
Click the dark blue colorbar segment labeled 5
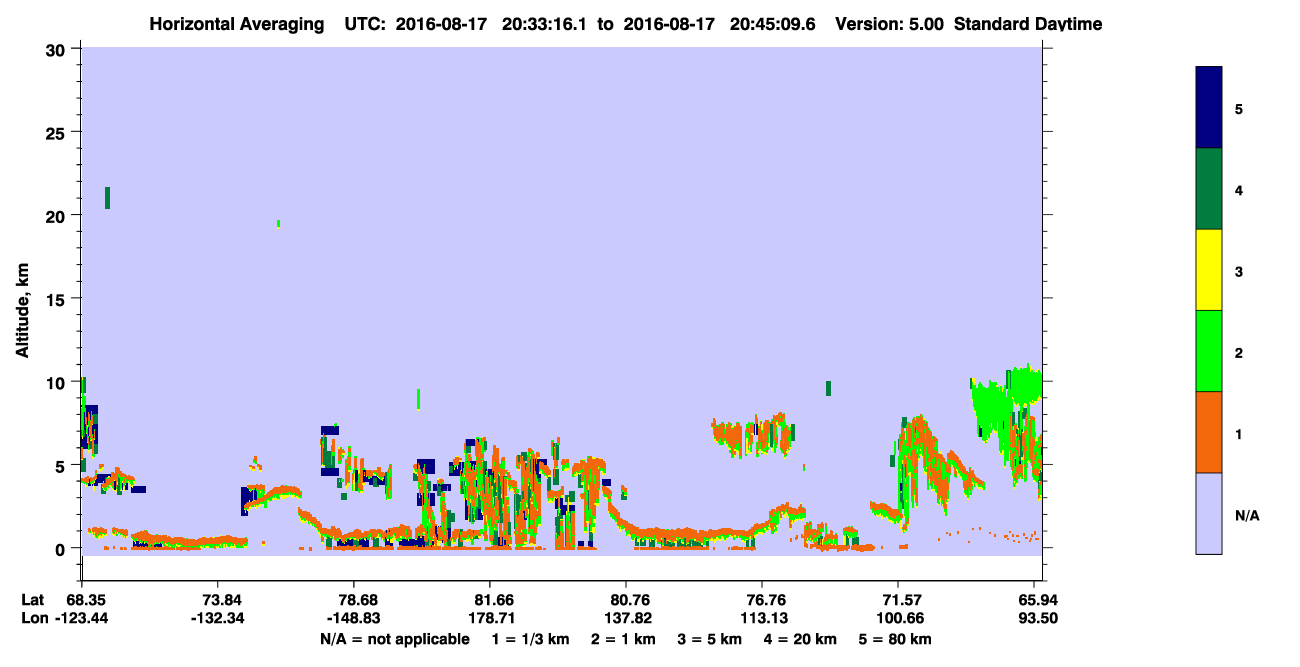point(1209,108)
